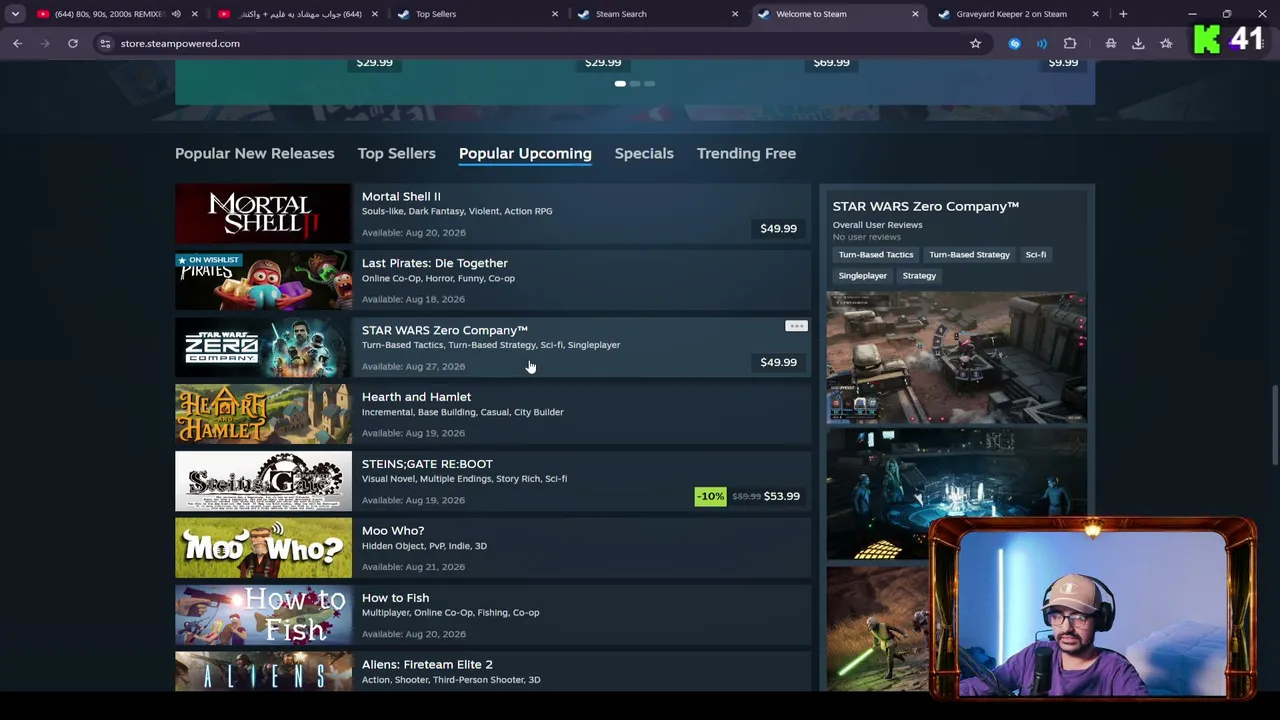The width and height of the screenshot is (1280, 720).
Task: Click the -10% discount badge on STEINS;GATE
Action: pos(710,496)
